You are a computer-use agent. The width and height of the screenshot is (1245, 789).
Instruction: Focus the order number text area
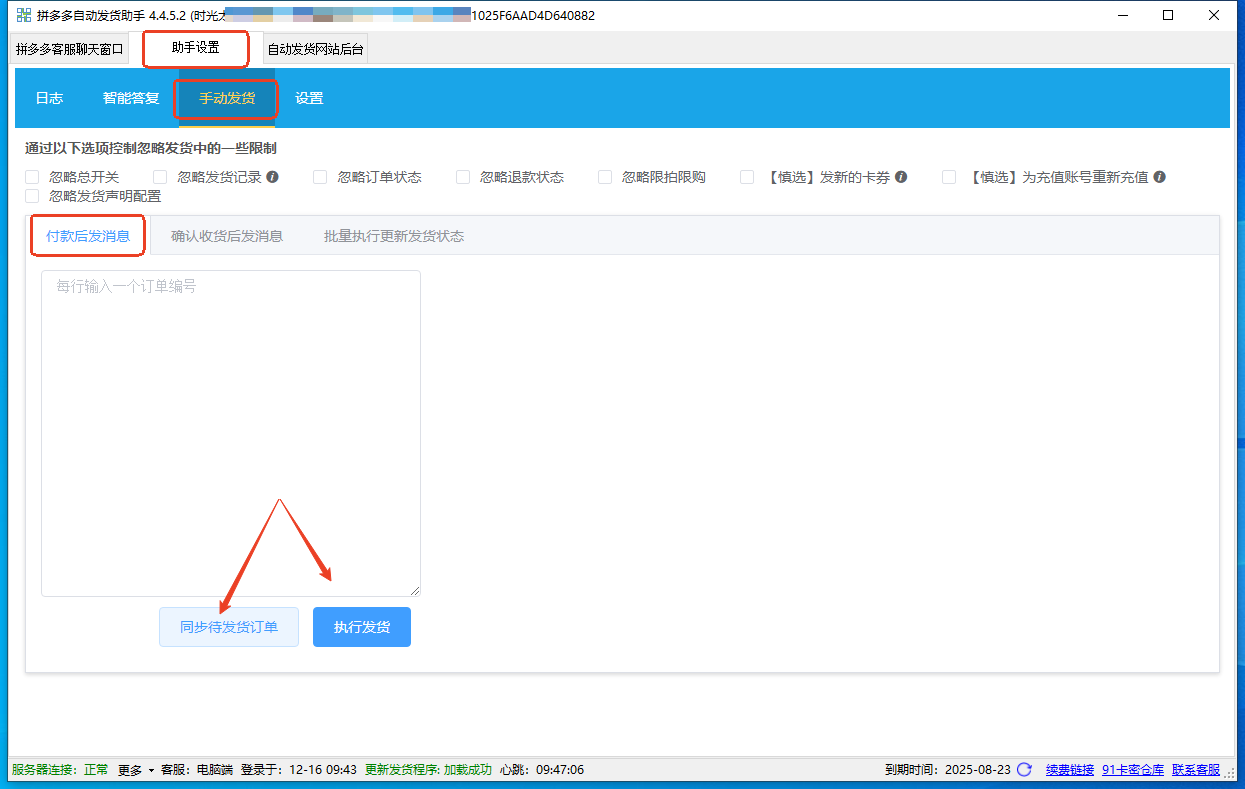[231, 433]
